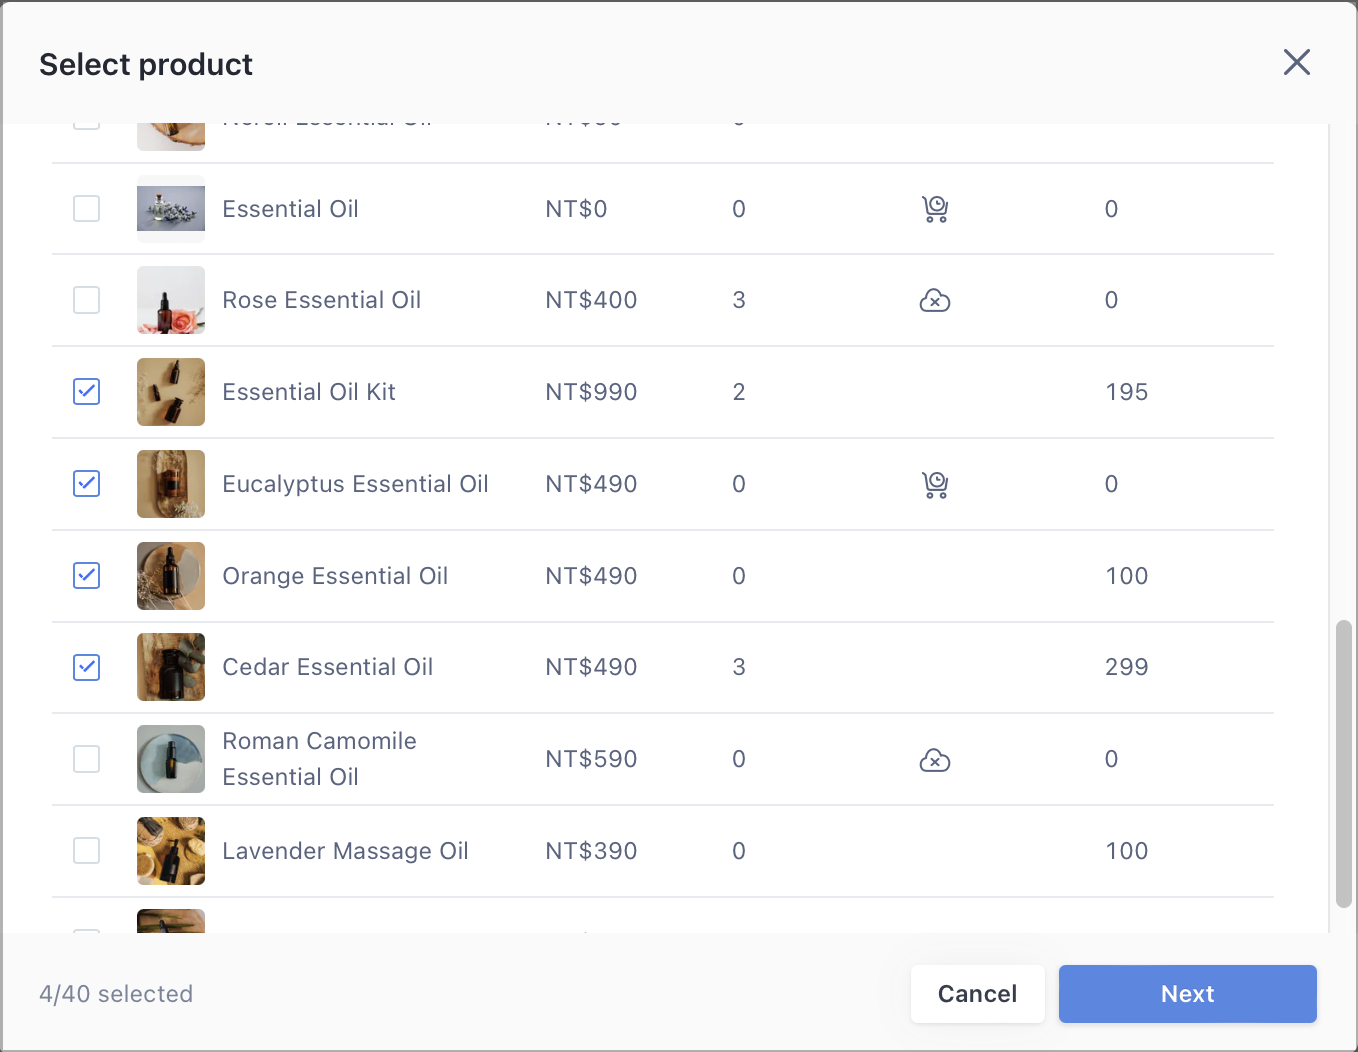
Task: Click the 'Cedar Essential Oil' product name
Action: point(328,667)
